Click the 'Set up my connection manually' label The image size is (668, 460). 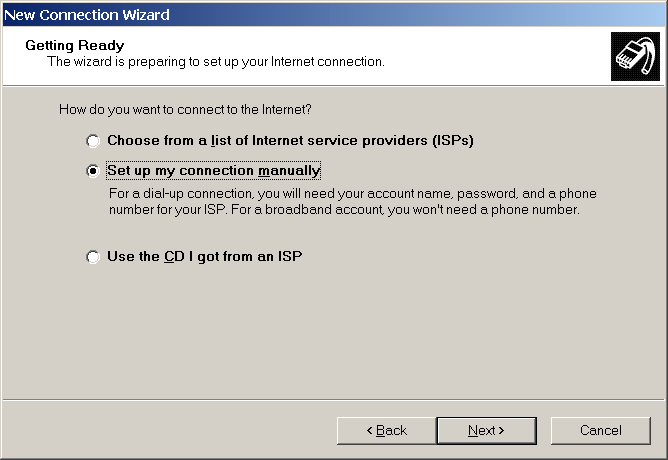(213, 171)
